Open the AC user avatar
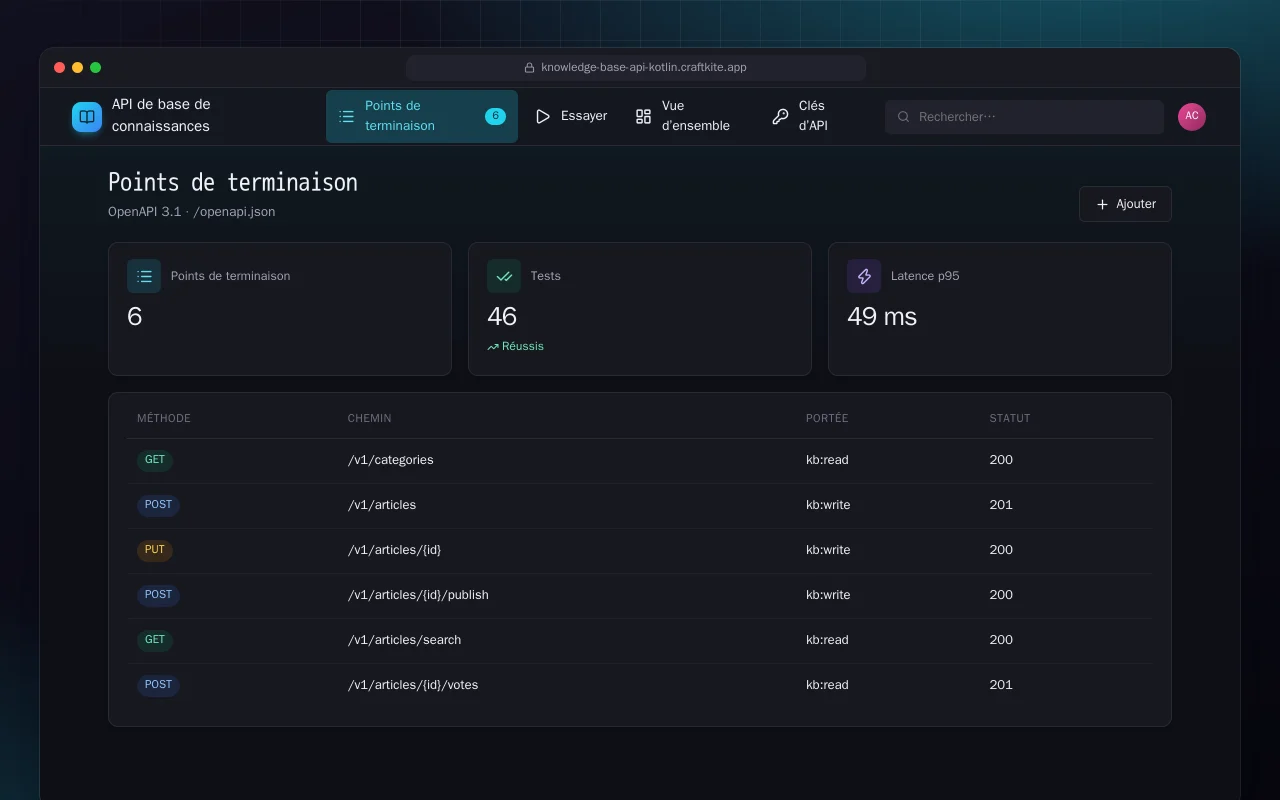1280x800 pixels. coord(1192,116)
